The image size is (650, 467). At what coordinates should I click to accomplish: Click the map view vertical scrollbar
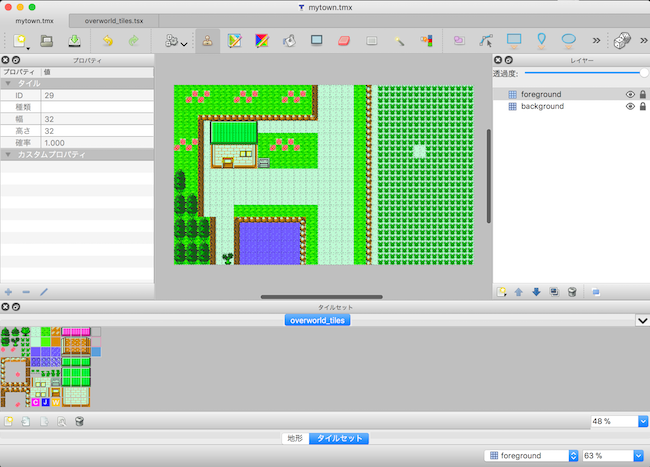pos(489,176)
